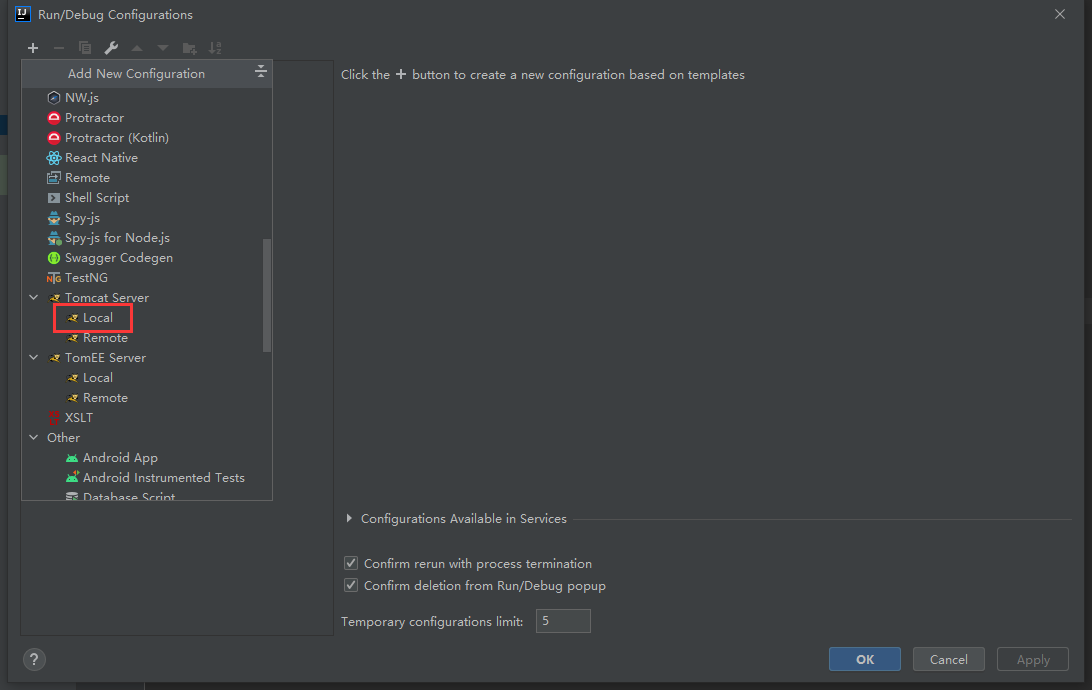The height and width of the screenshot is (690, 1092).
Task: Select the Spy-js for Node.js icon
Action: click(x=54, y=238)
